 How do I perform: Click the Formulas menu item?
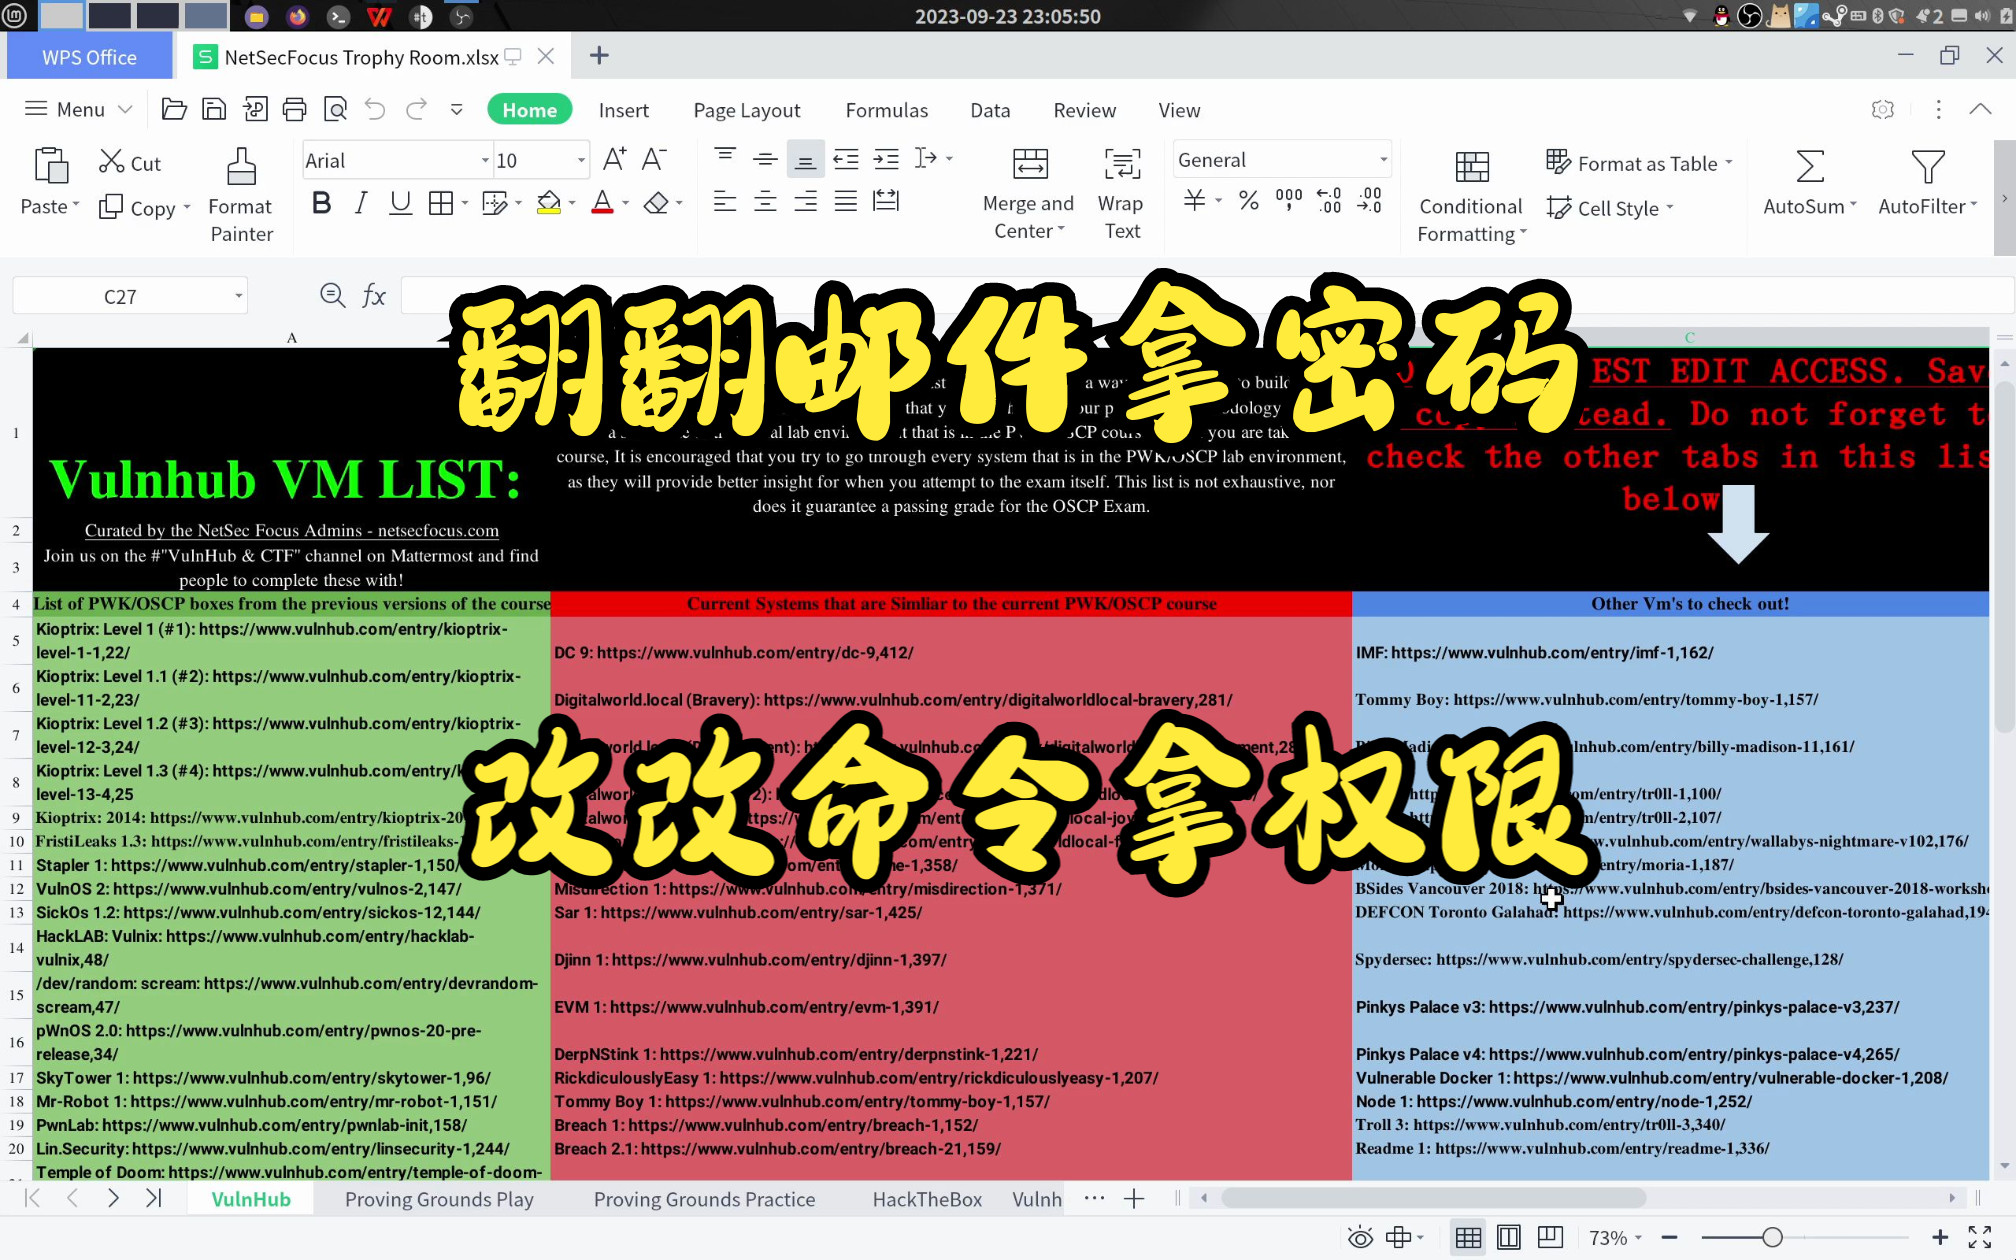[x=887, y=109]
